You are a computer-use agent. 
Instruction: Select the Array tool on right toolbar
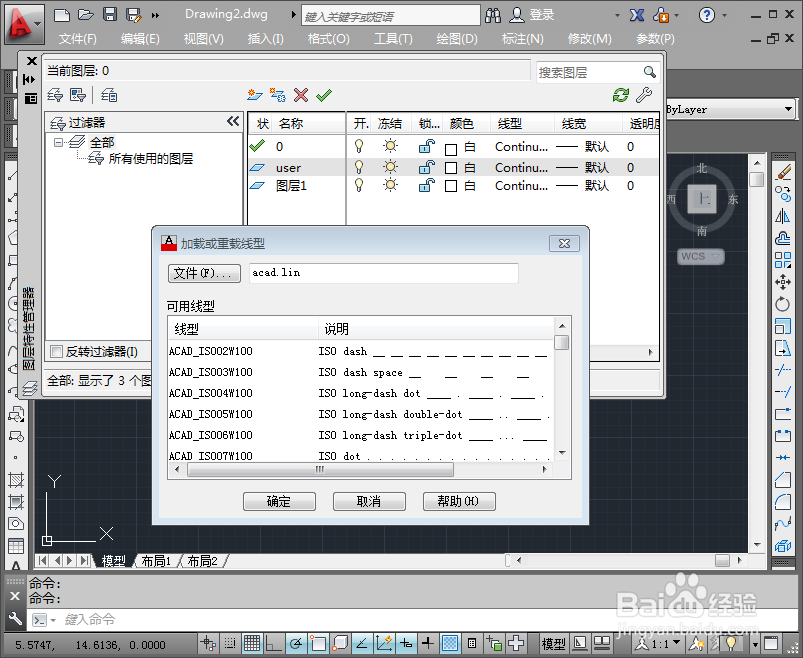tap(783, 260)
